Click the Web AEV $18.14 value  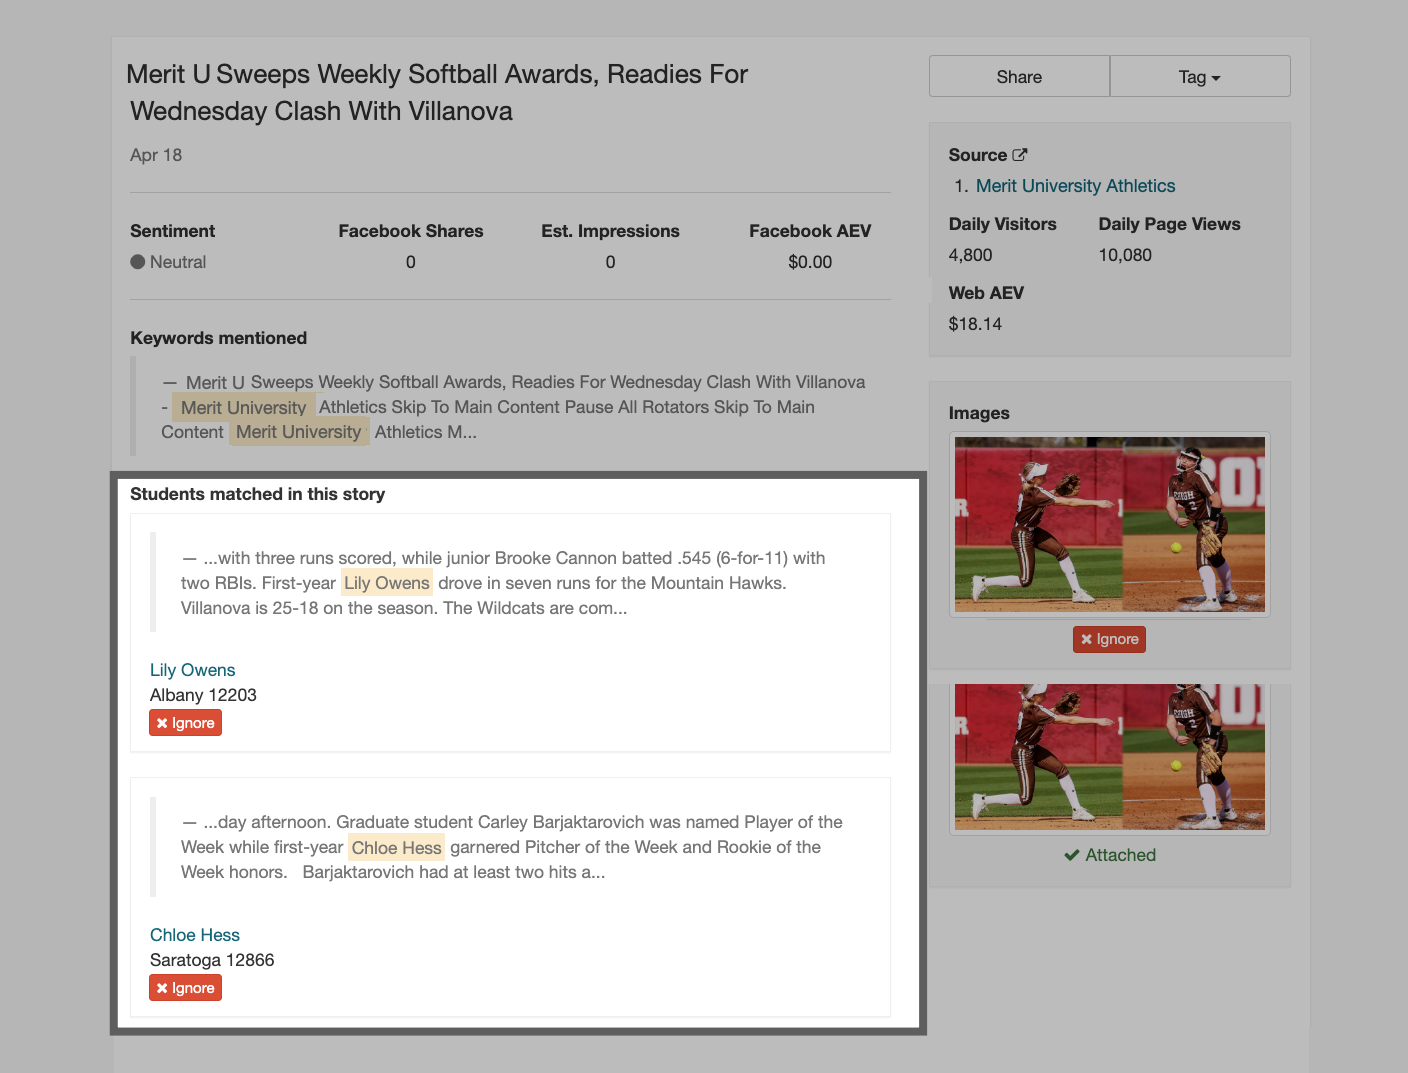tap(975, 324)
